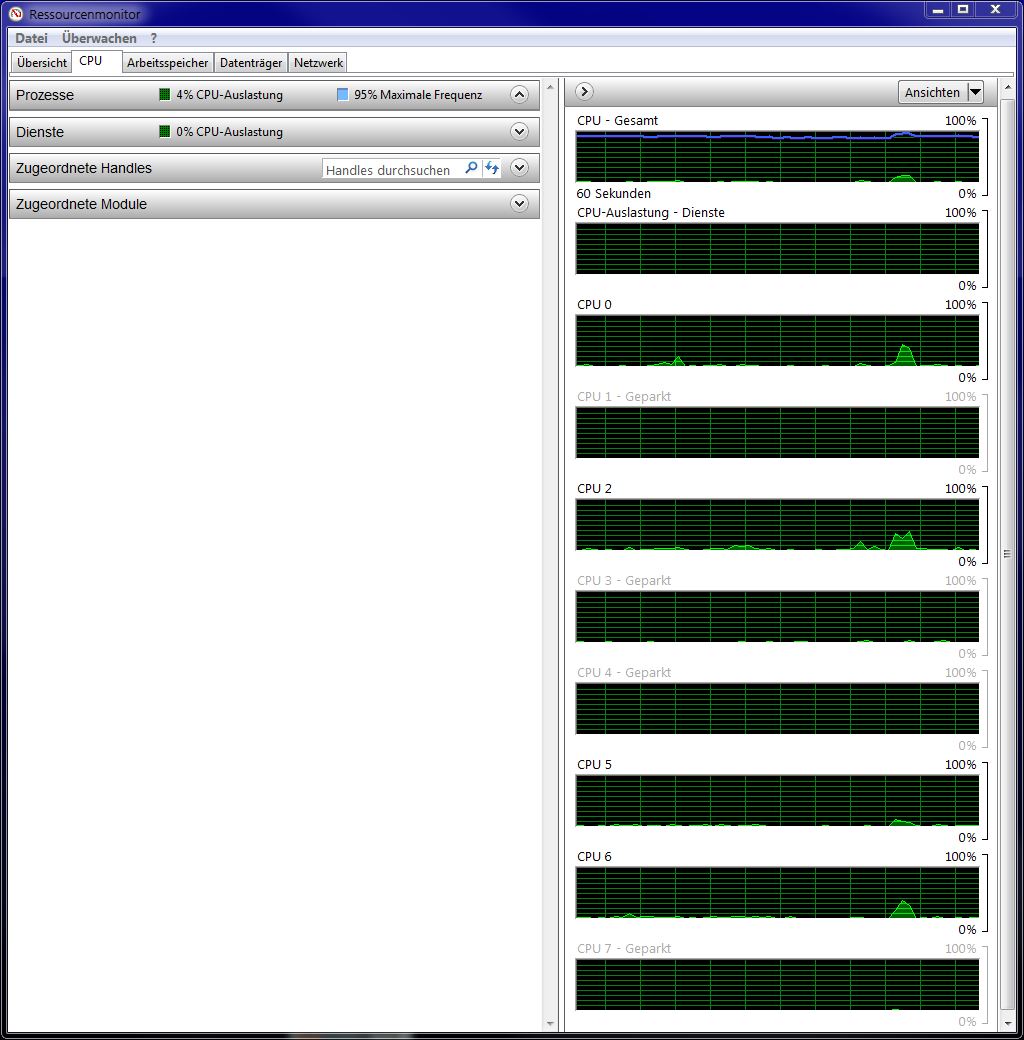Click the Zugeordnete Handles header label
The image size is (1024, 1040).
click(x=84, y=168)
